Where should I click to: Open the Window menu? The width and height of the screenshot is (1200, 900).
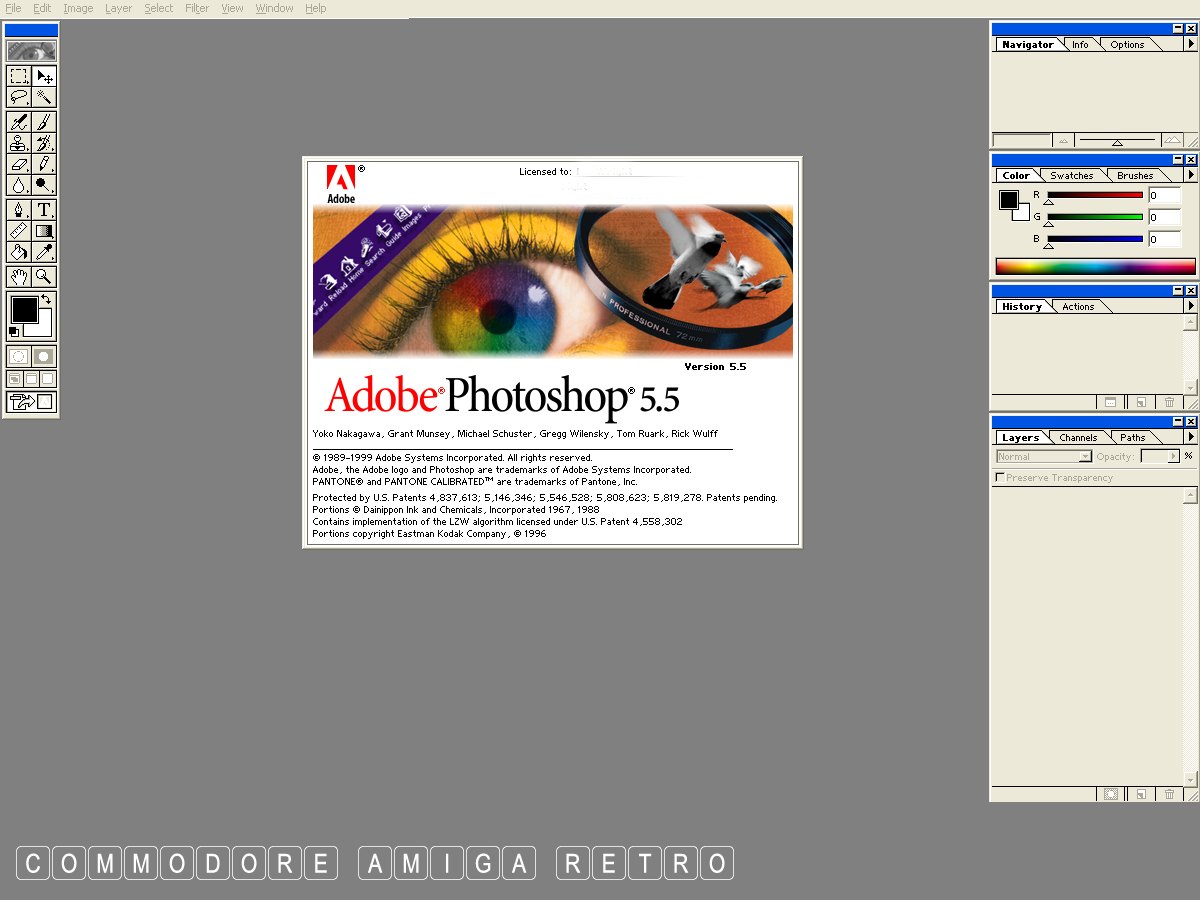[x=274, y=8]
